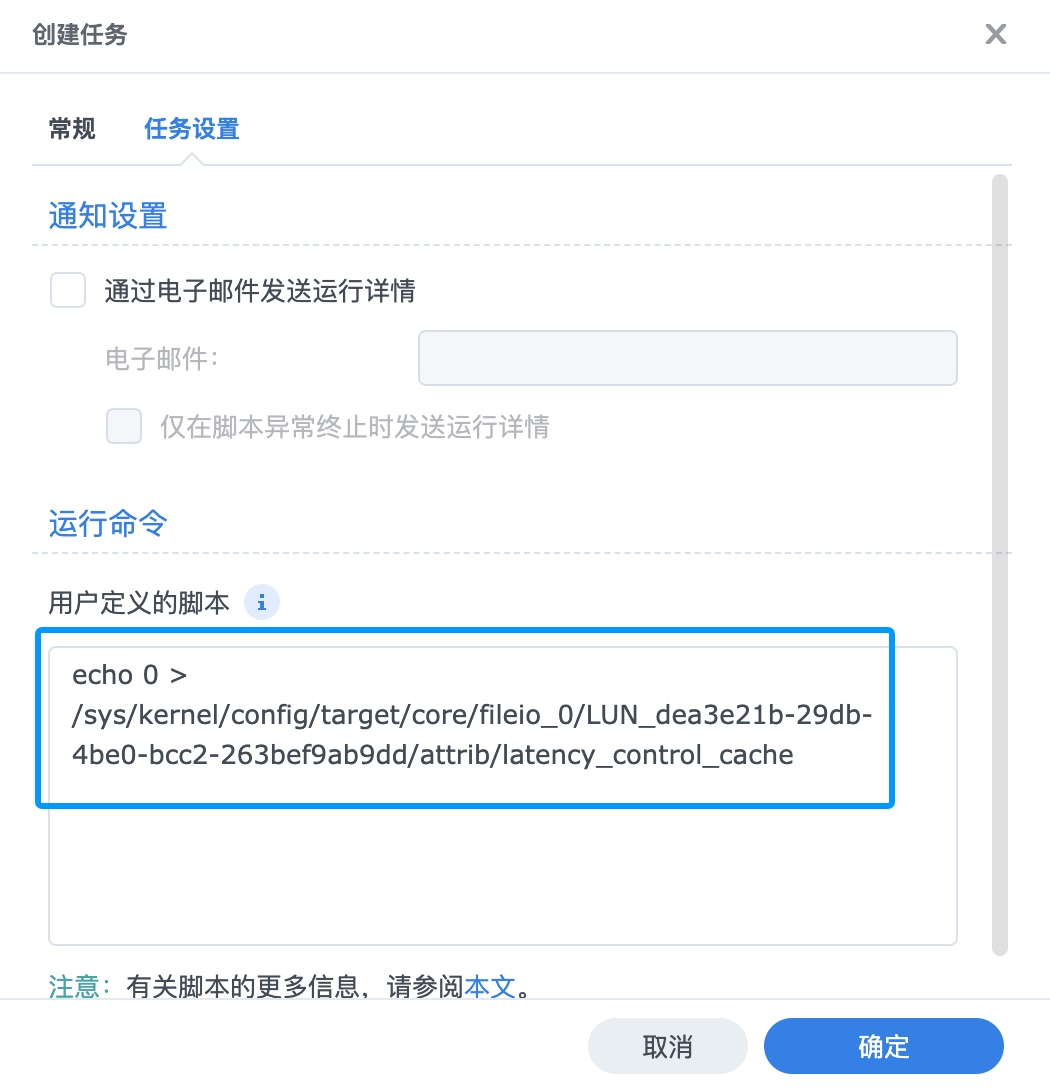Click the 电子邮件 input field
The width and height of the screenshot is (1050, 1092).
pyautogui.click(x=687, y=358)
